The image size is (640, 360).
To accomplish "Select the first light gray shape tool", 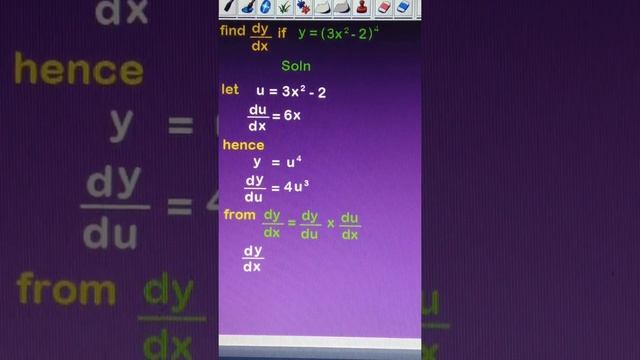I will 323,7.
